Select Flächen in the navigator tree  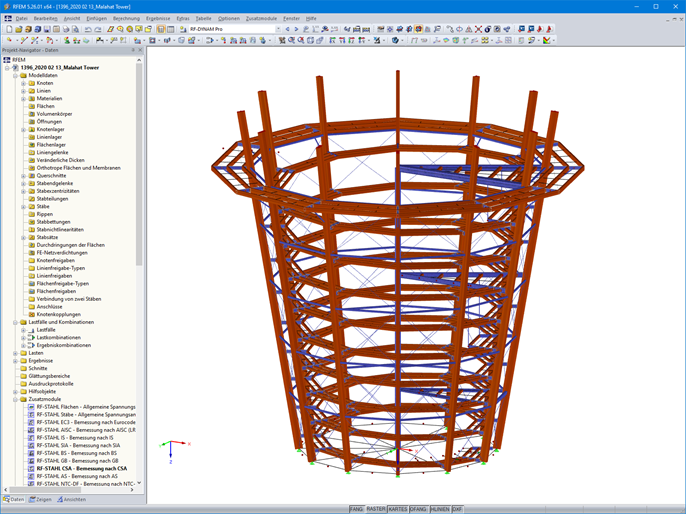click(46, 106)
